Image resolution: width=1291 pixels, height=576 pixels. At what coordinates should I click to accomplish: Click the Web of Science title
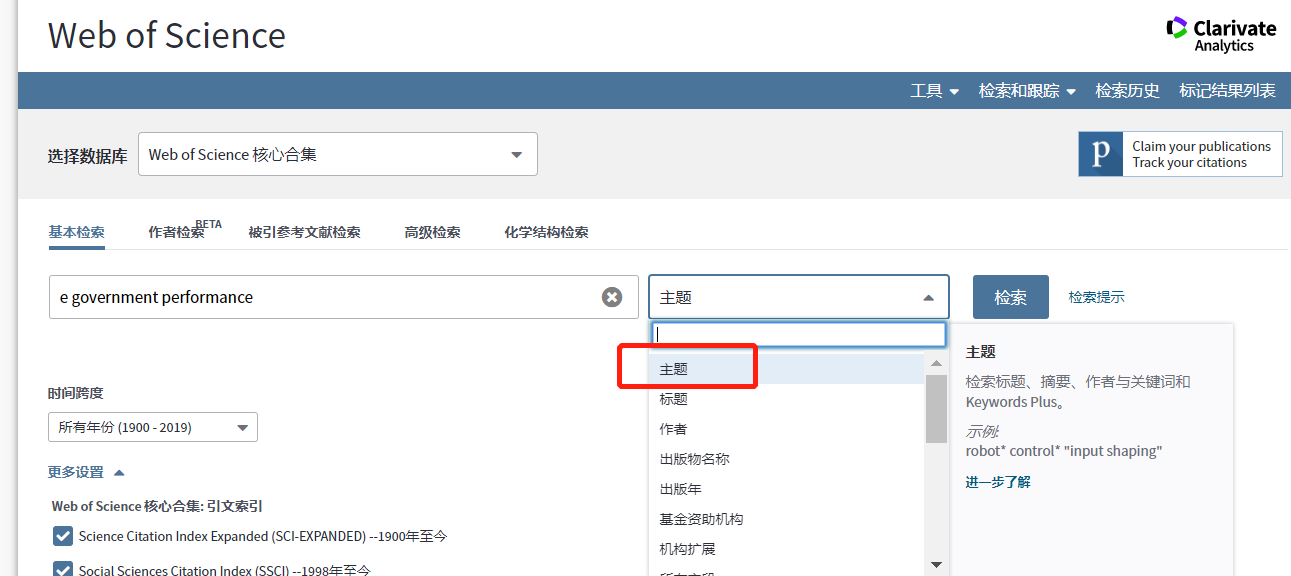pos(167,35)
